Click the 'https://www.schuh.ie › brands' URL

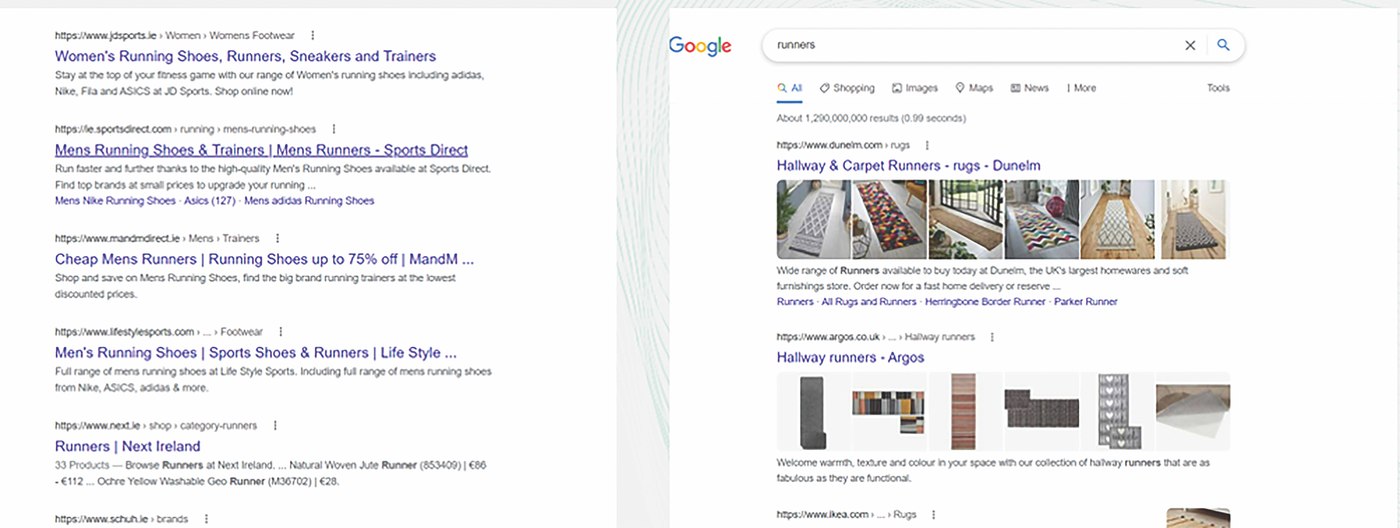tap(122, 519)
